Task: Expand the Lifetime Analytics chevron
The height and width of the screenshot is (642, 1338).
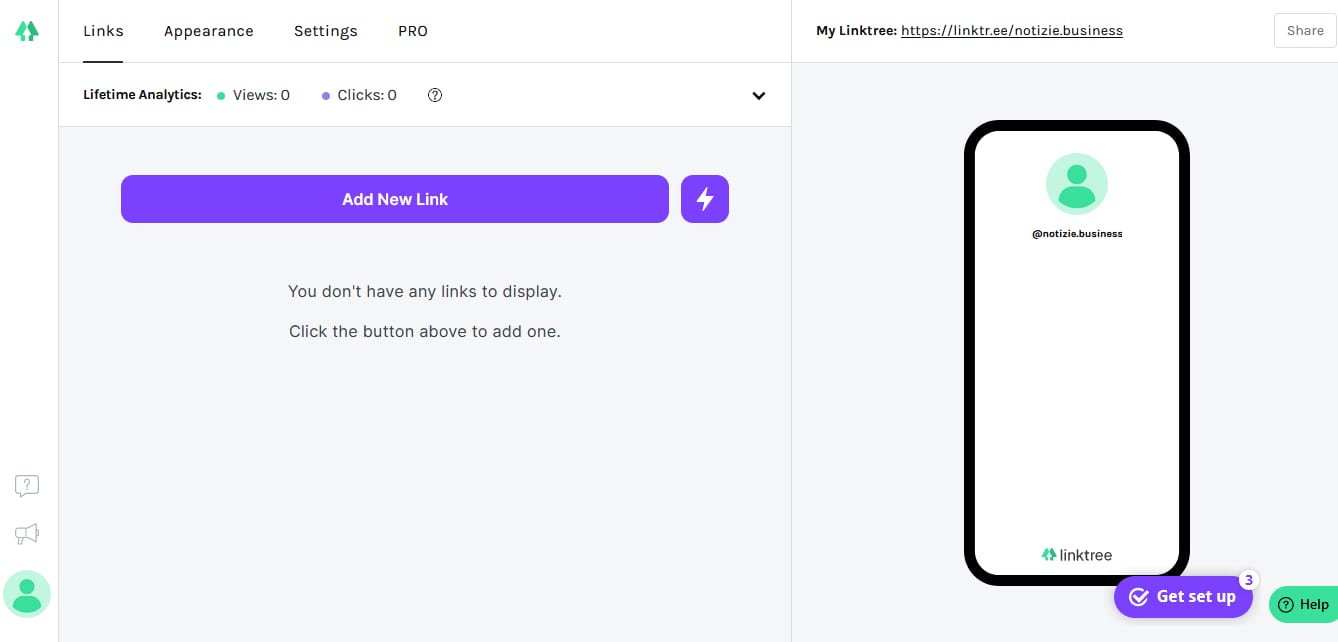Action: click(759, 96)
